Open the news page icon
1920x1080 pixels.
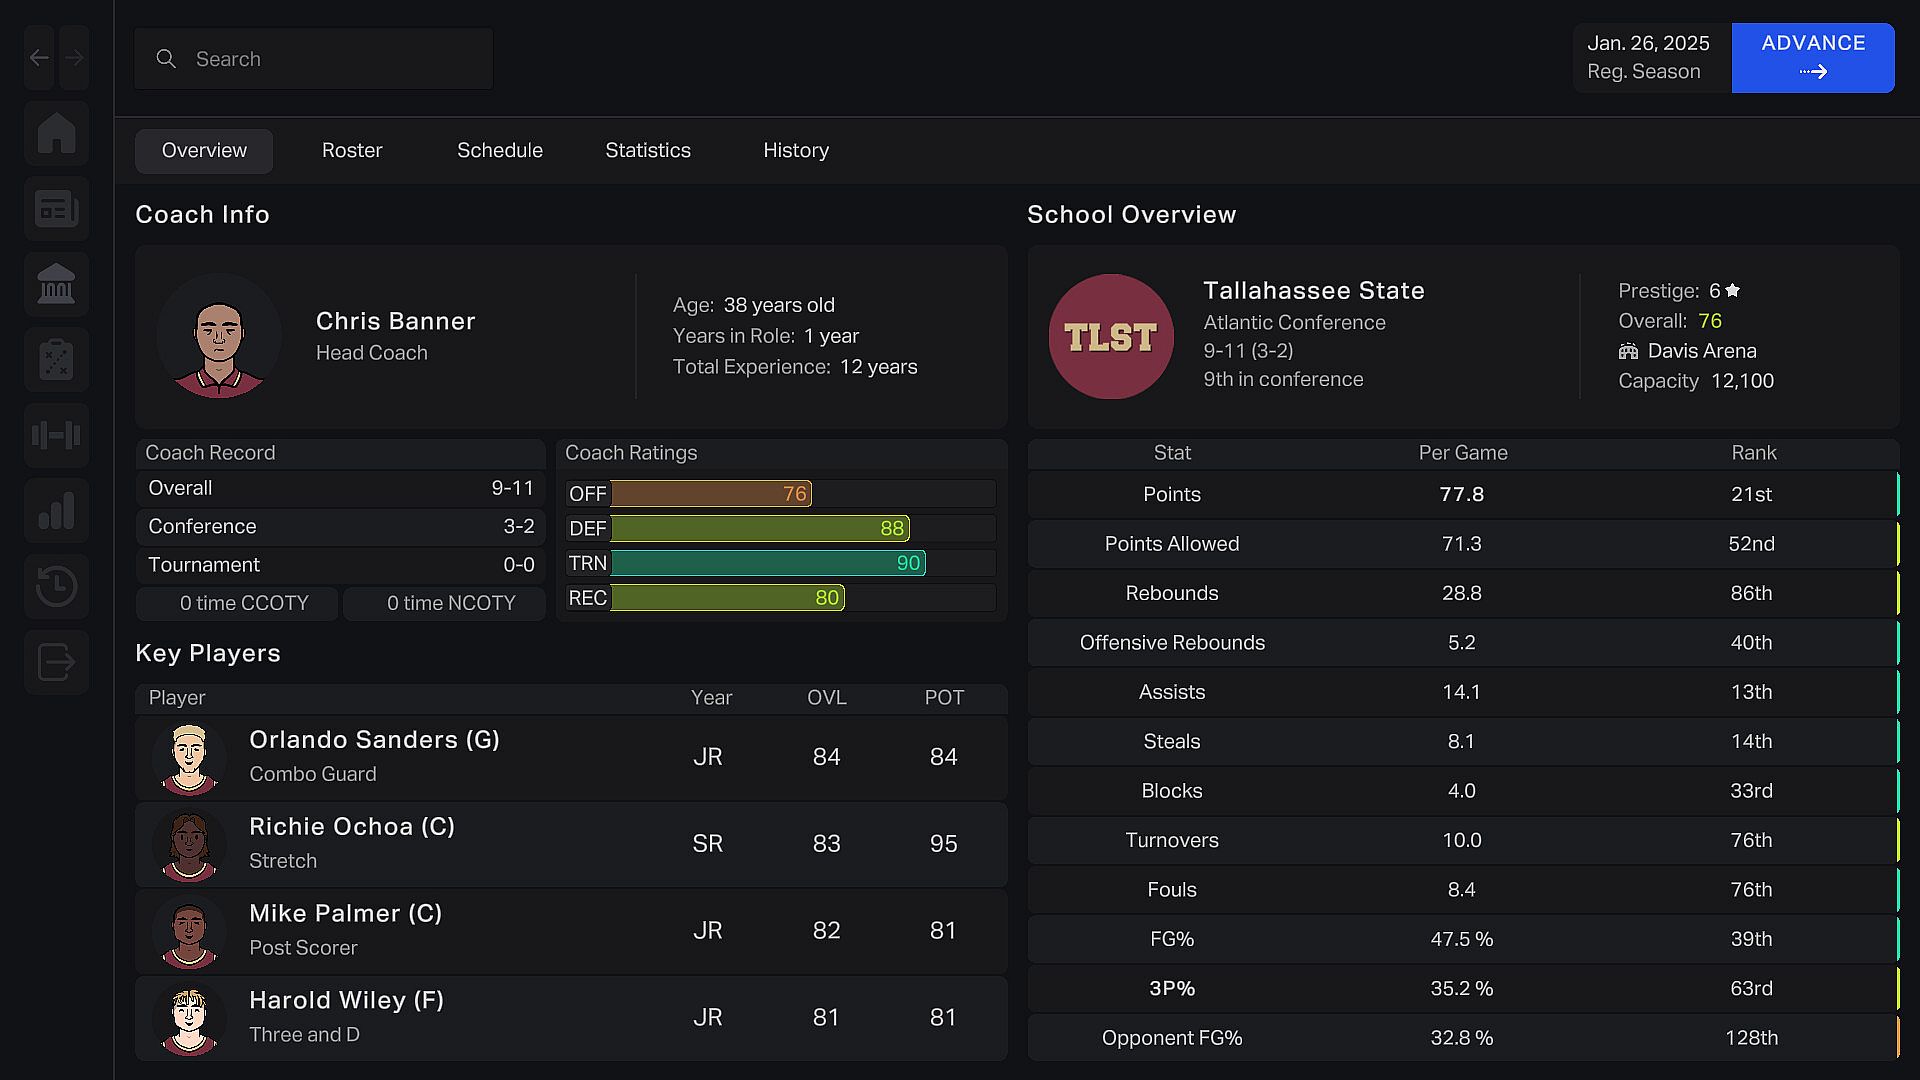[57, 209]
